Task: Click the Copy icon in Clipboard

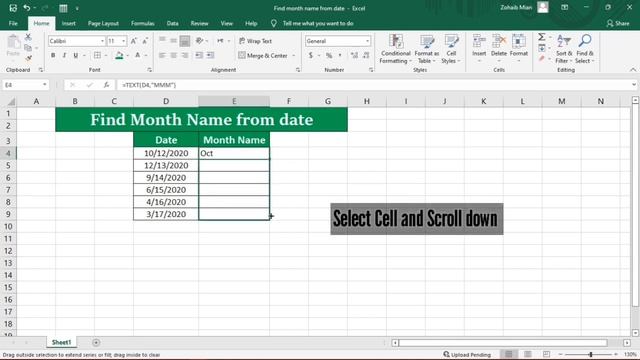Action: (28, 48)
